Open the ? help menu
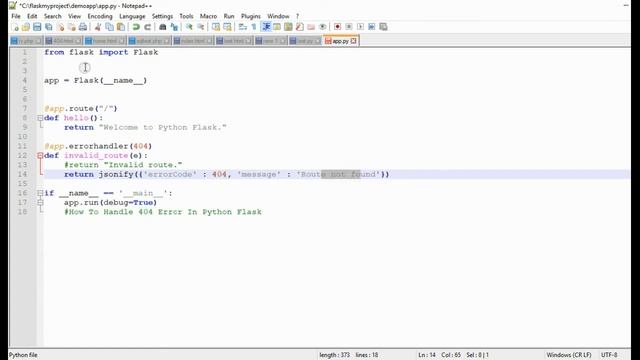The width and height of the screenshot is (640, 360). (298, 16)
